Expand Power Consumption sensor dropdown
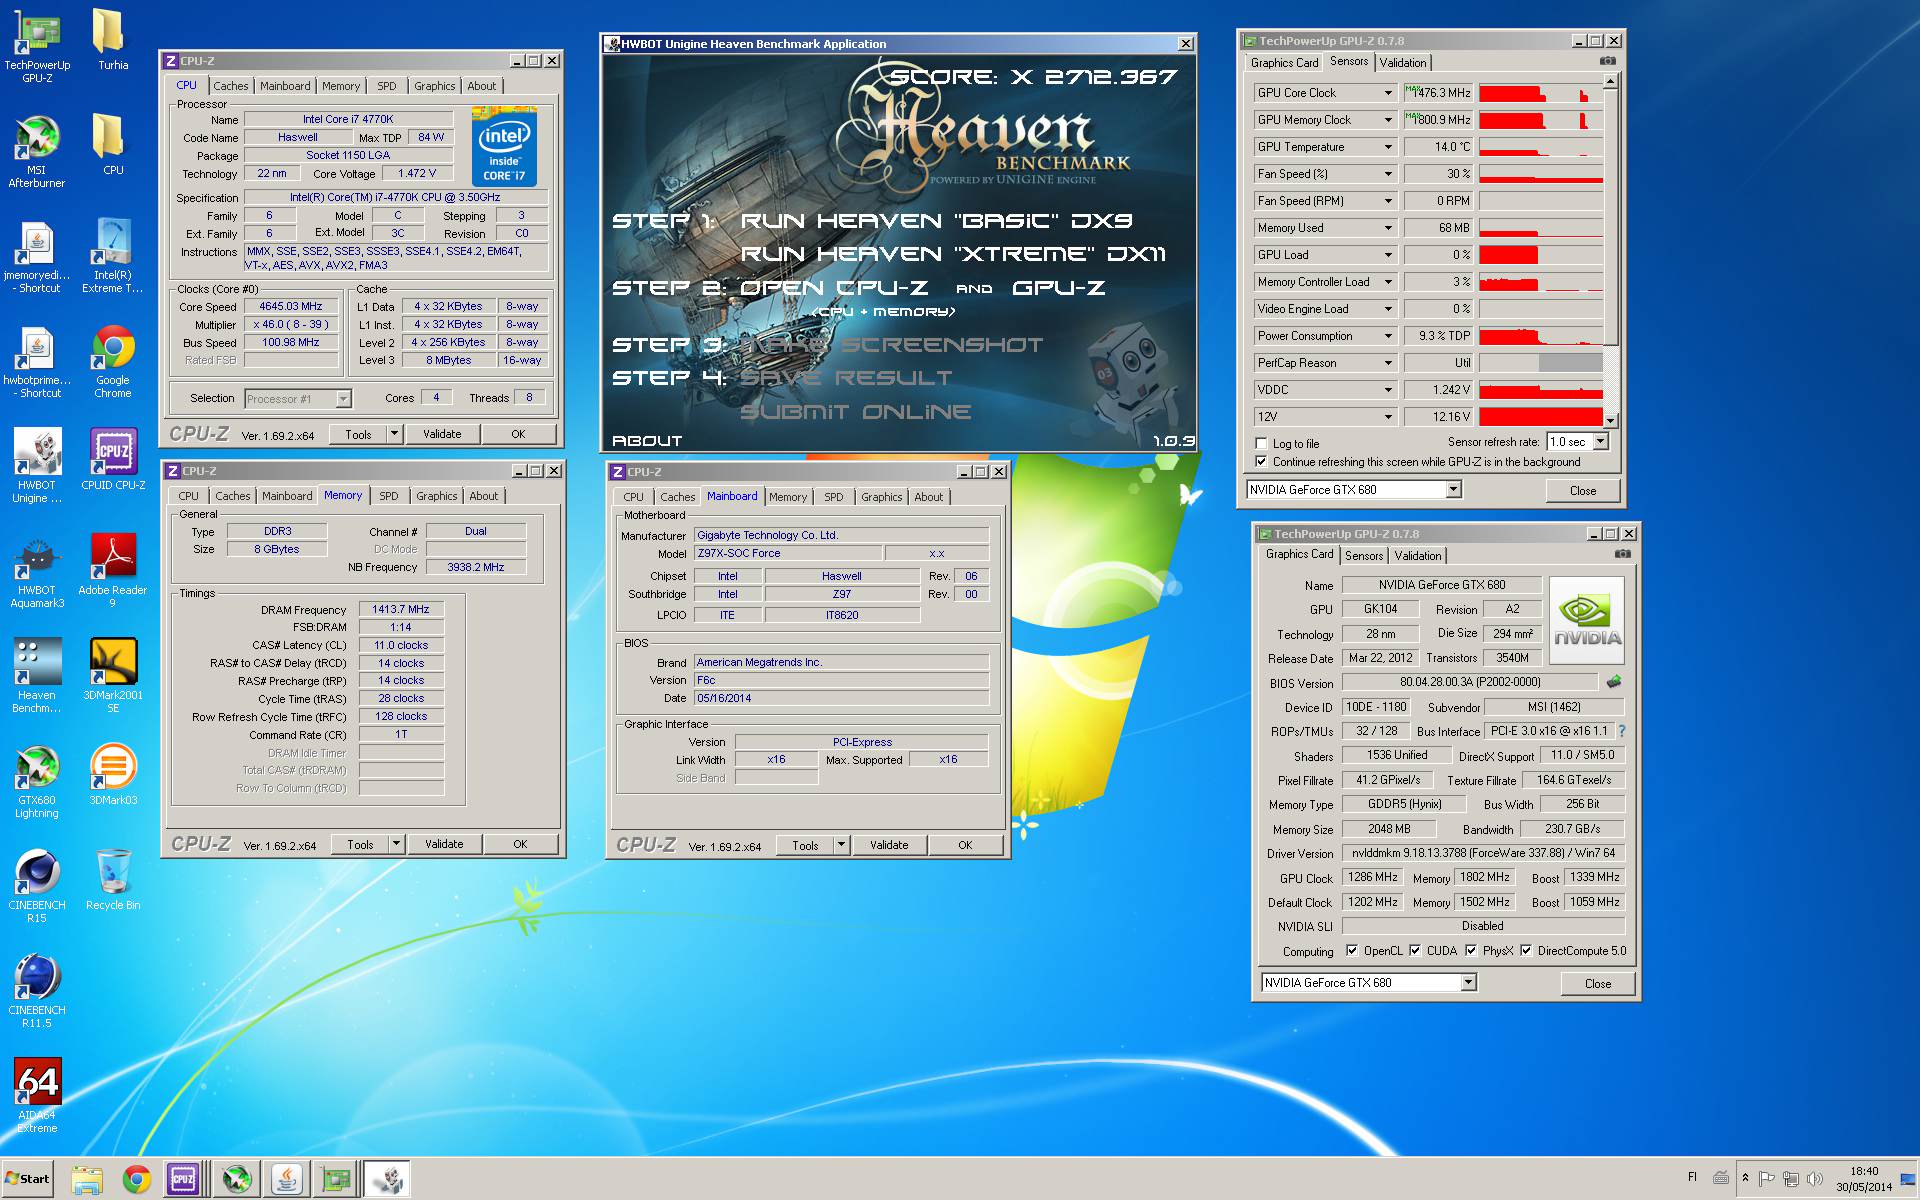This screenshot has height=1200, width=1920. tap(1388, 336)
